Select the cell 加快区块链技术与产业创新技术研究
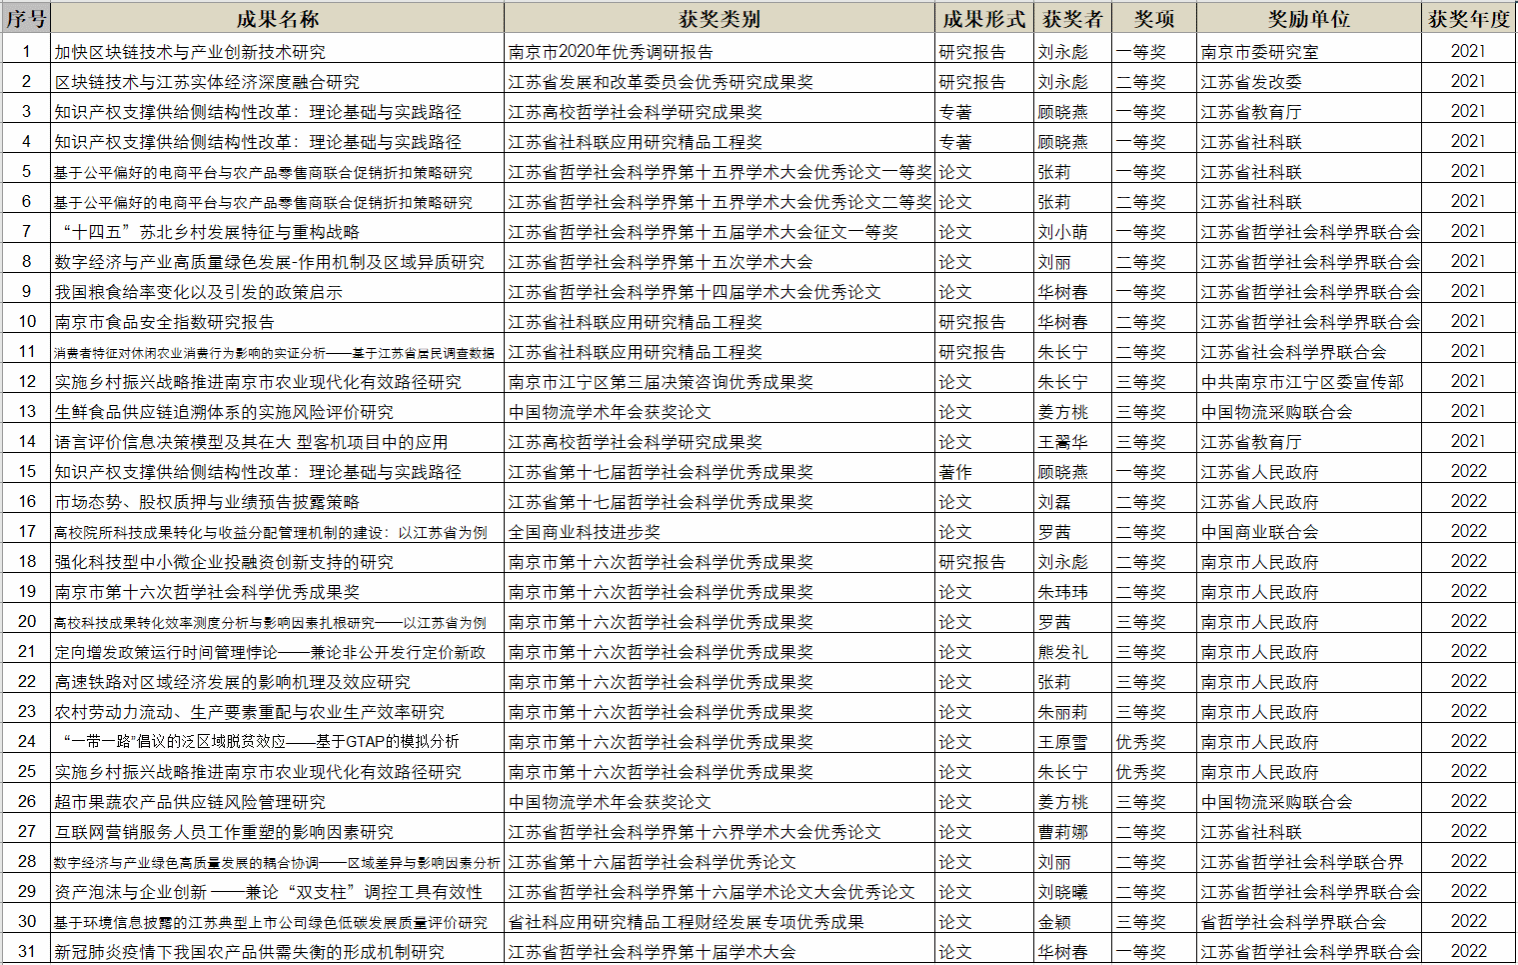Viewport: 1518px width, 965px height. click(x=190, y=52)
